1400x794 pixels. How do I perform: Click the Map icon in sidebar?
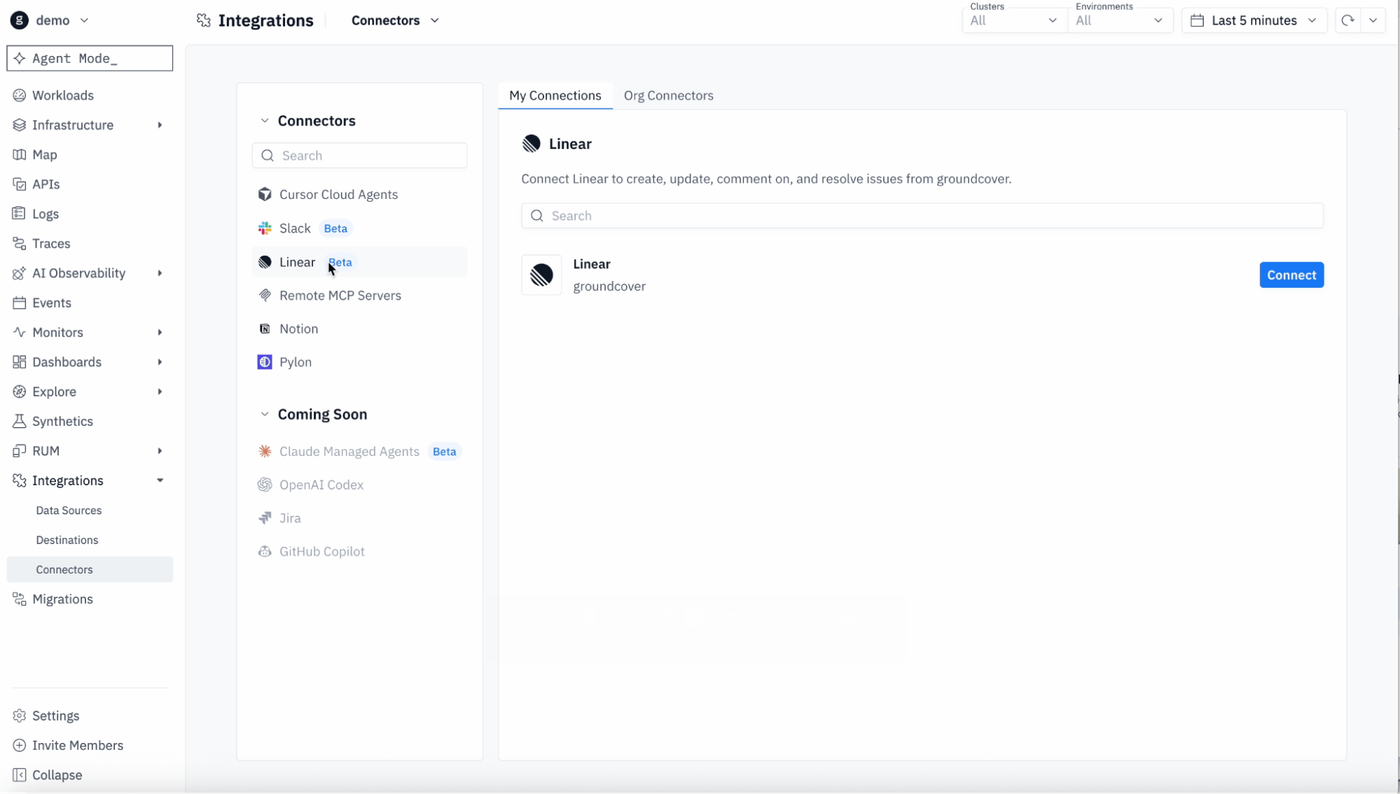(x=19, y=155)
